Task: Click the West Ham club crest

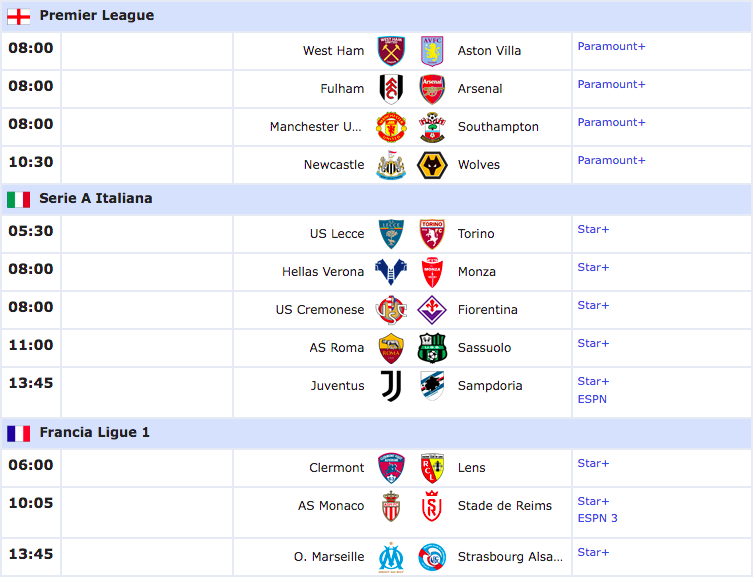Action: tap(391, 51)
